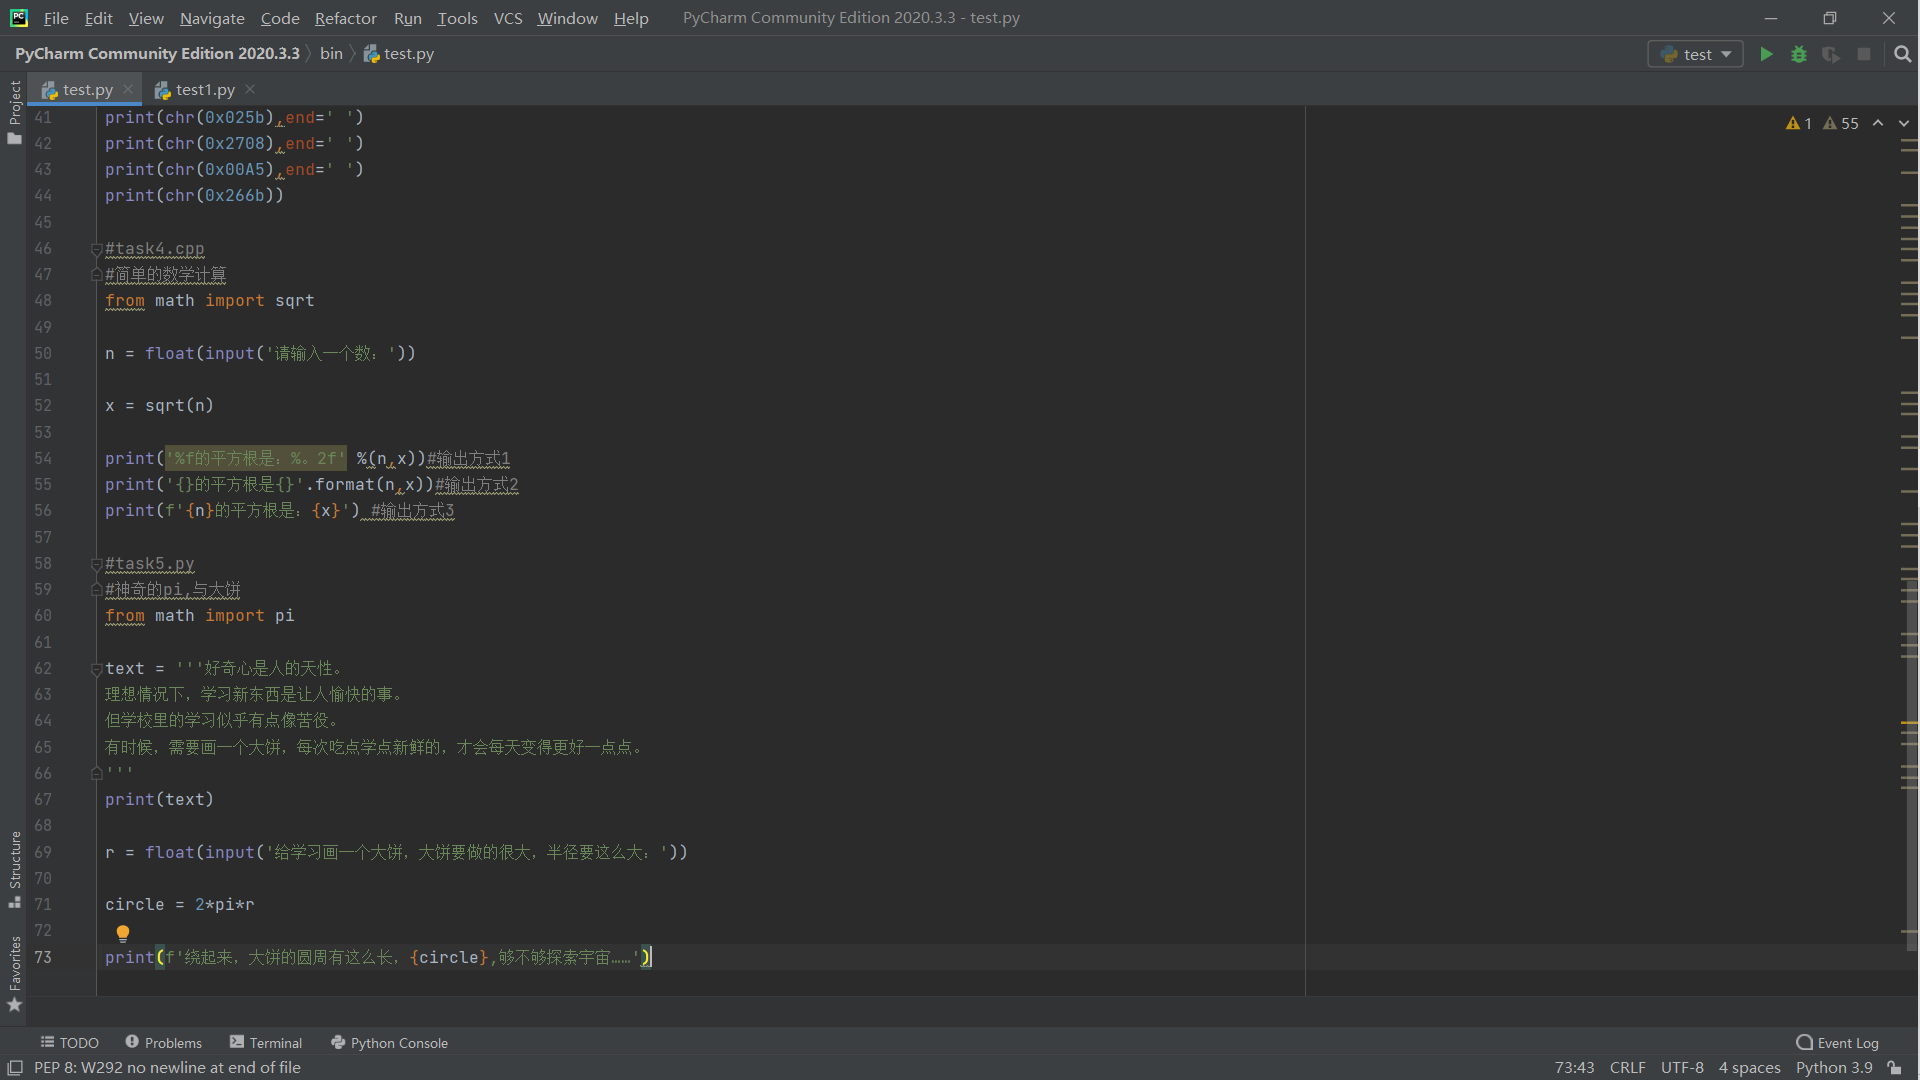
Task: Collapse comment block fold at line 46
Action: pyautogui.click(x=97, y=249)
